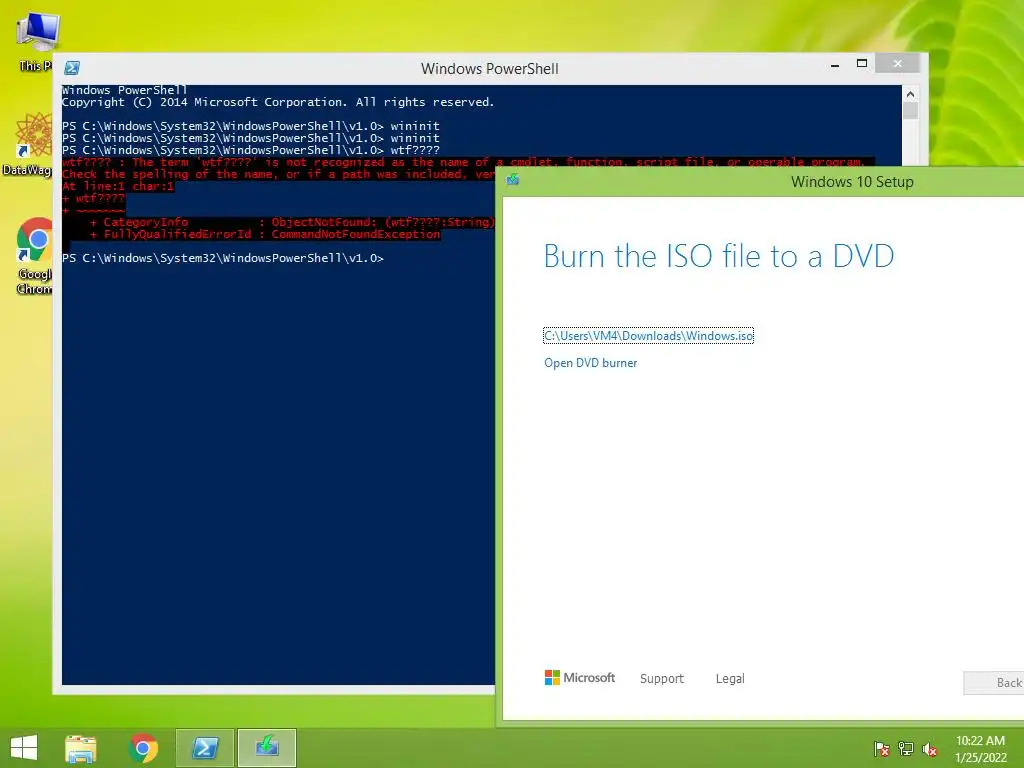Screen dimensions: 1024x768
Task: Click the PowerShell prompt last line
Action: tap(223, 258)
